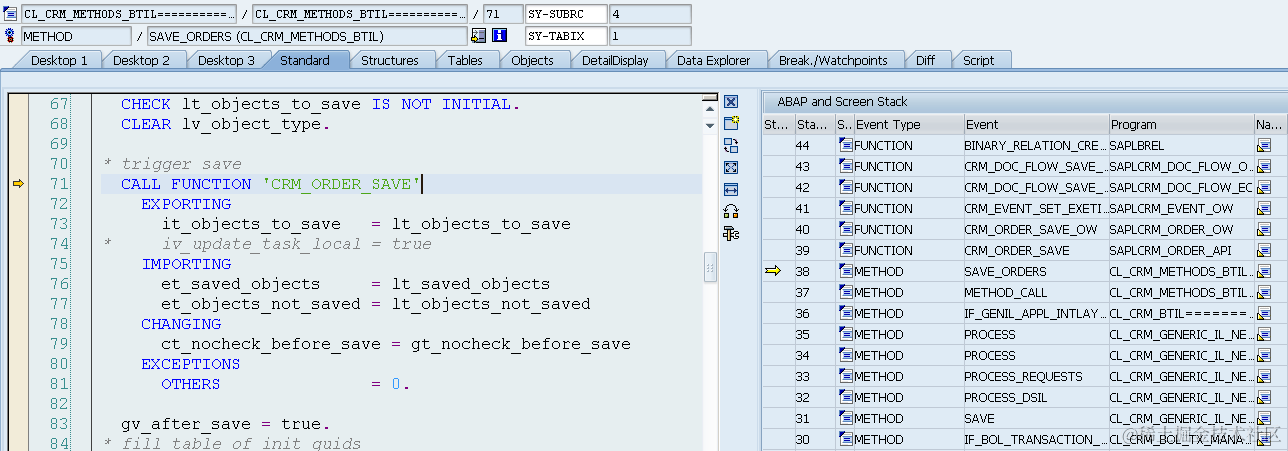Select CRM_ORDER_SAVE_OW event in stack
Viewport: 1288px width, 451px height.
tap(1035, 229)
